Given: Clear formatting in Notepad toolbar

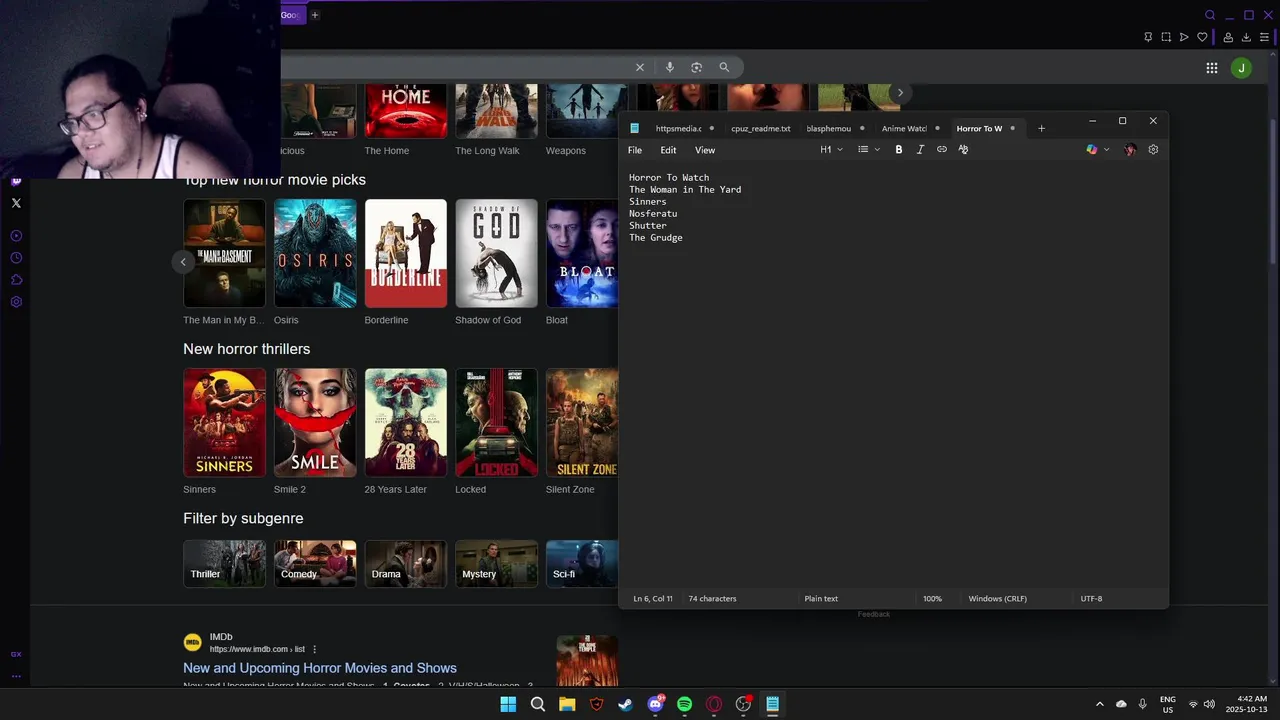Looking at the screenshot, I should pyautogui.click(x=963, y=150).
